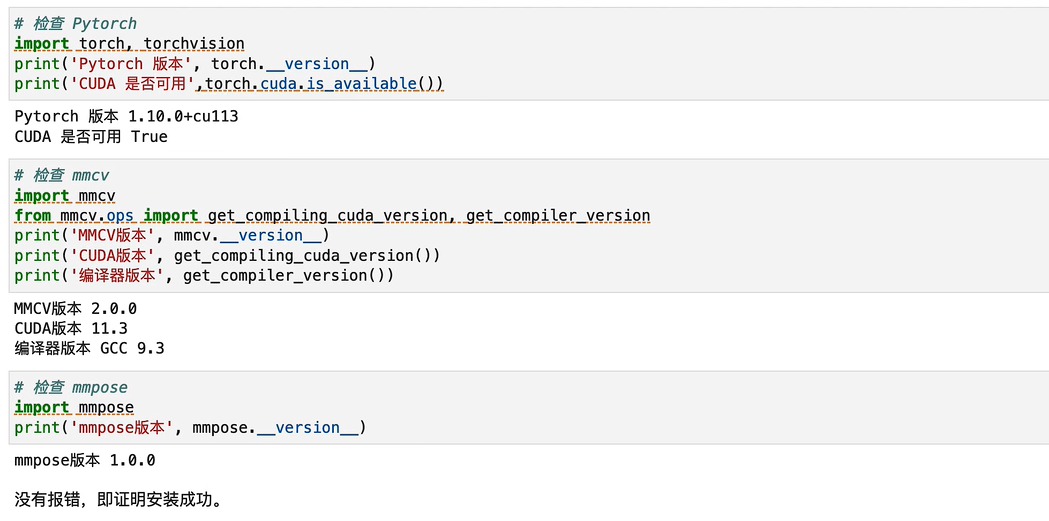The height and width of the screenshot is (521, 1049).
Task: Click torch.__version__ in first cell
Action: click(290, 64)
